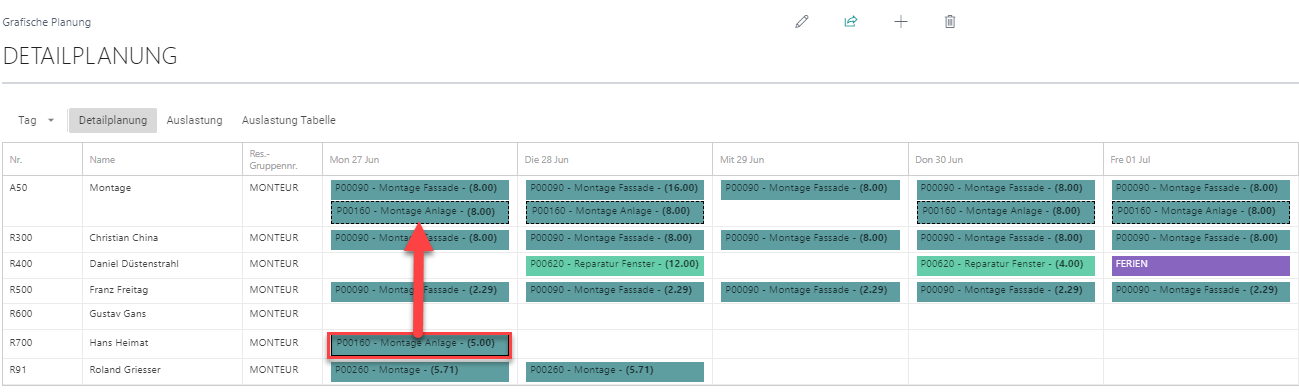1299x392 pixels.
Task: Select the R400 row number
Action: (x=20, y=264)
